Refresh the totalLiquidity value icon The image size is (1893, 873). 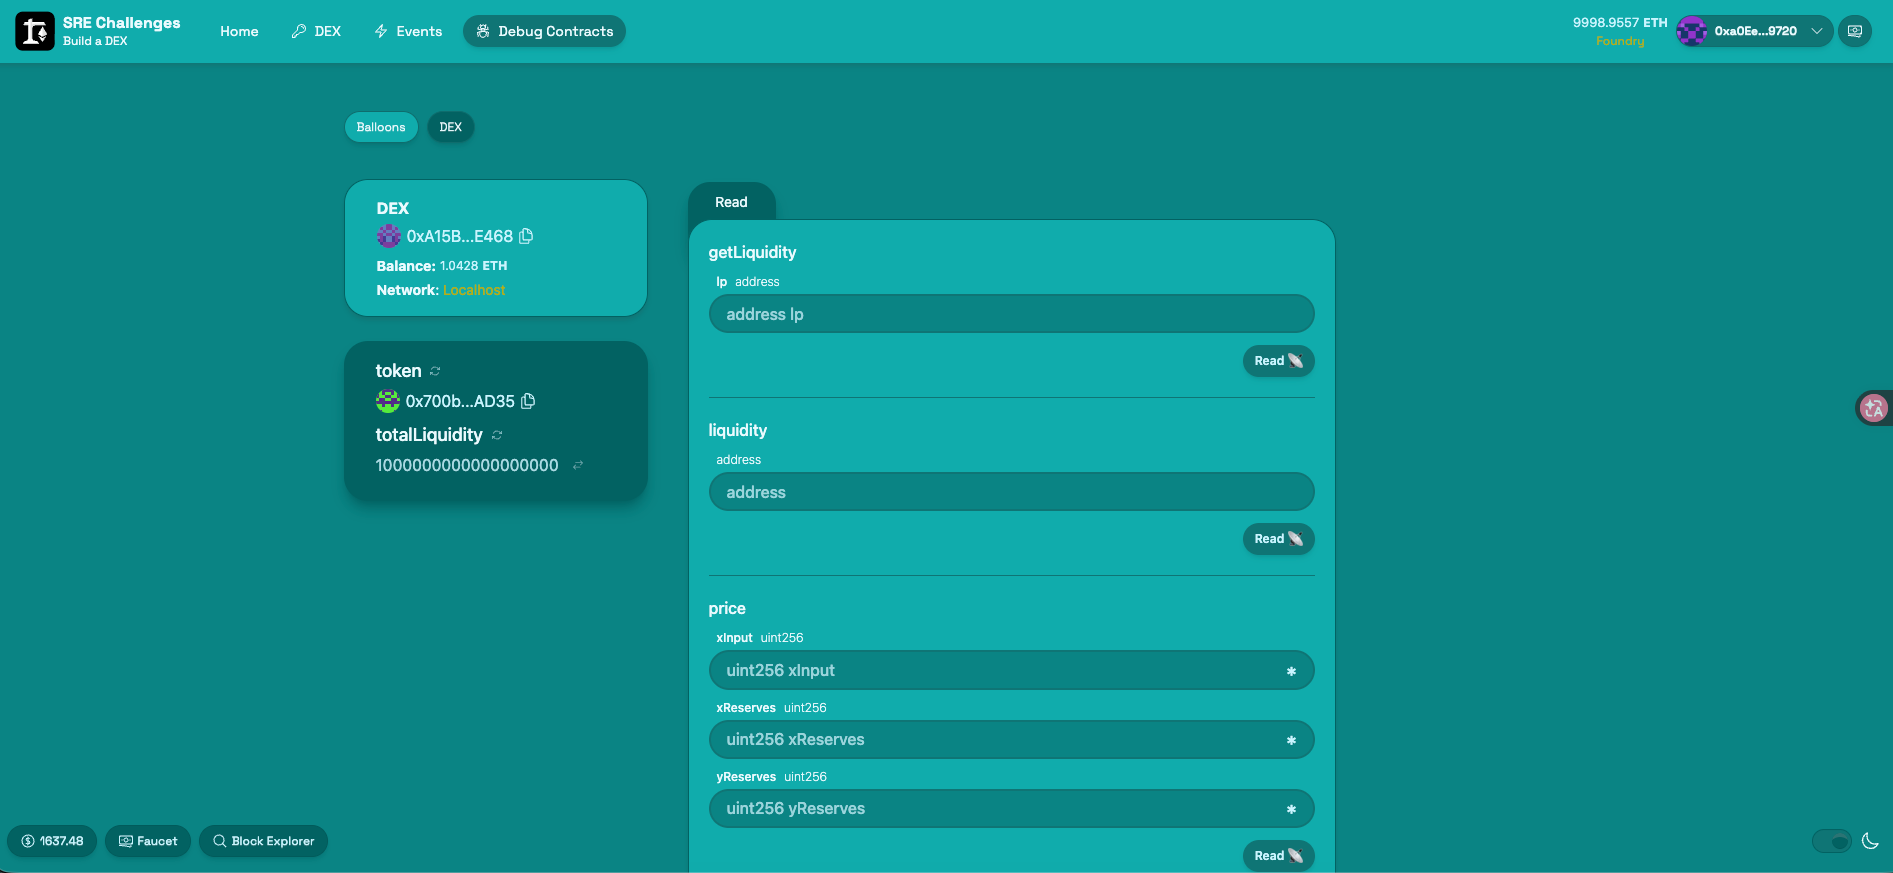click(497, 435)
